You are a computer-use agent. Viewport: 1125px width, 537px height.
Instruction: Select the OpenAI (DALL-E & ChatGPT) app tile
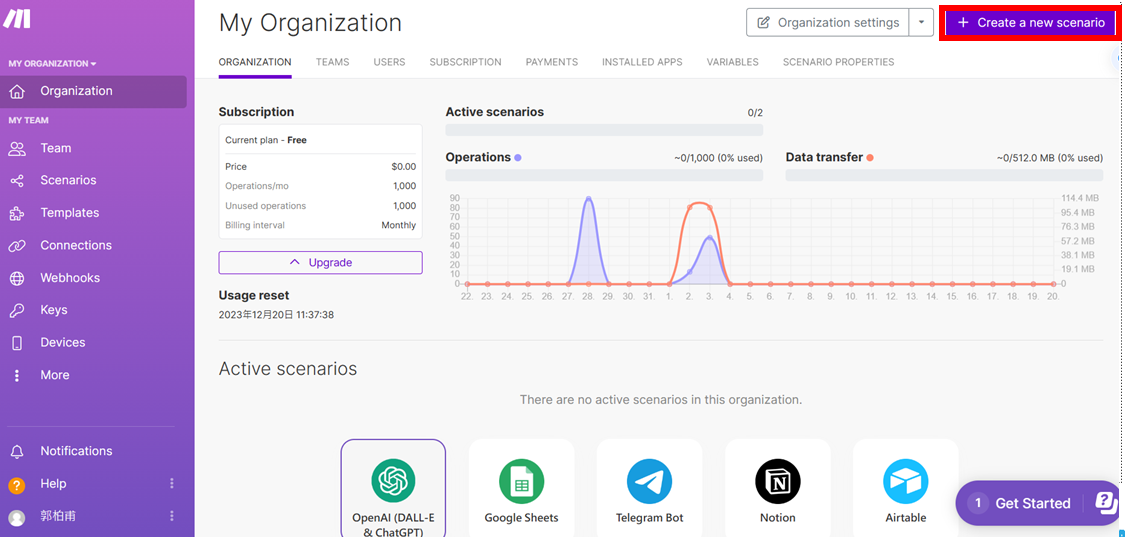click(393, 489)
